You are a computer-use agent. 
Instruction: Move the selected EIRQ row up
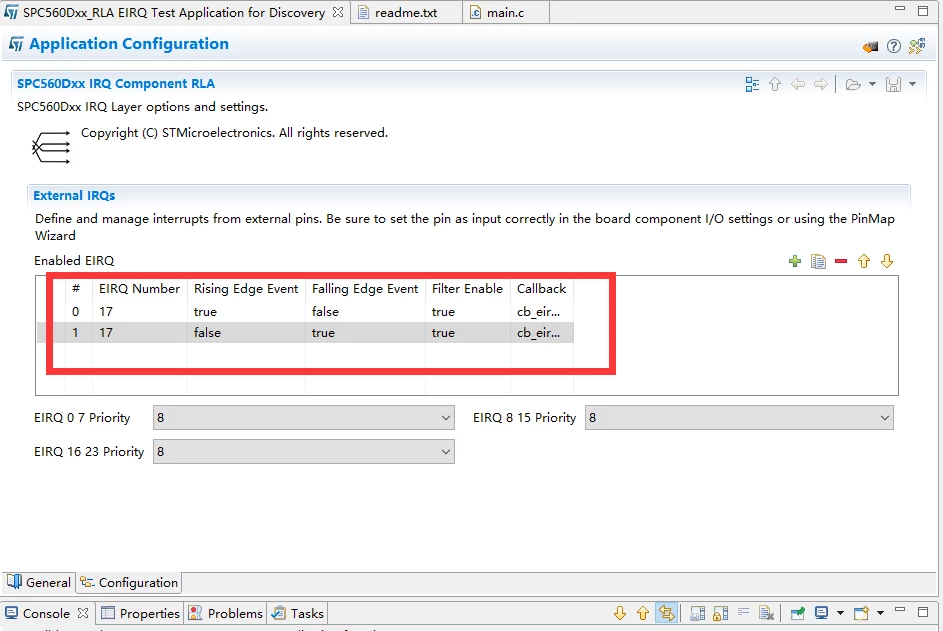click(864, 261)
